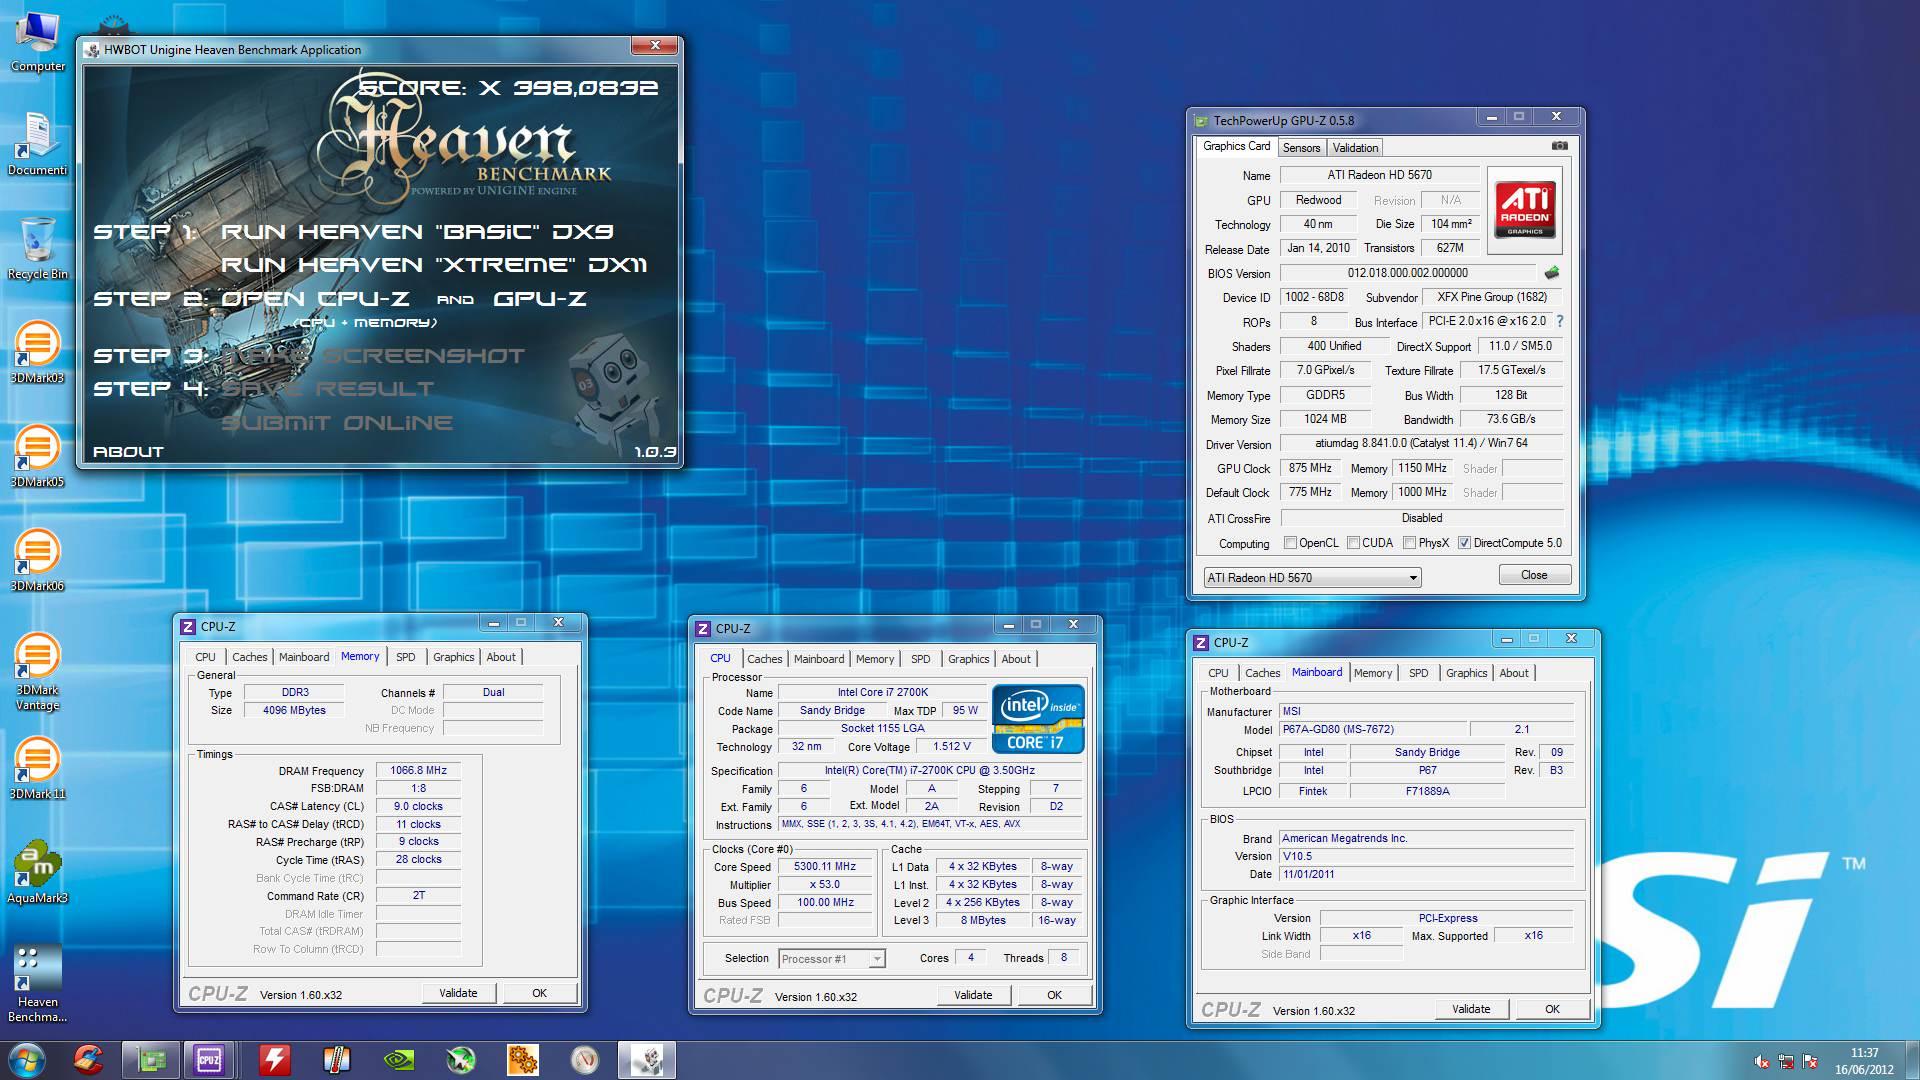Click the BIOS Version field in GPU-Z
Image resolution: width=1920 pixels, height=1080 pixels.
tap(1407, 273)
